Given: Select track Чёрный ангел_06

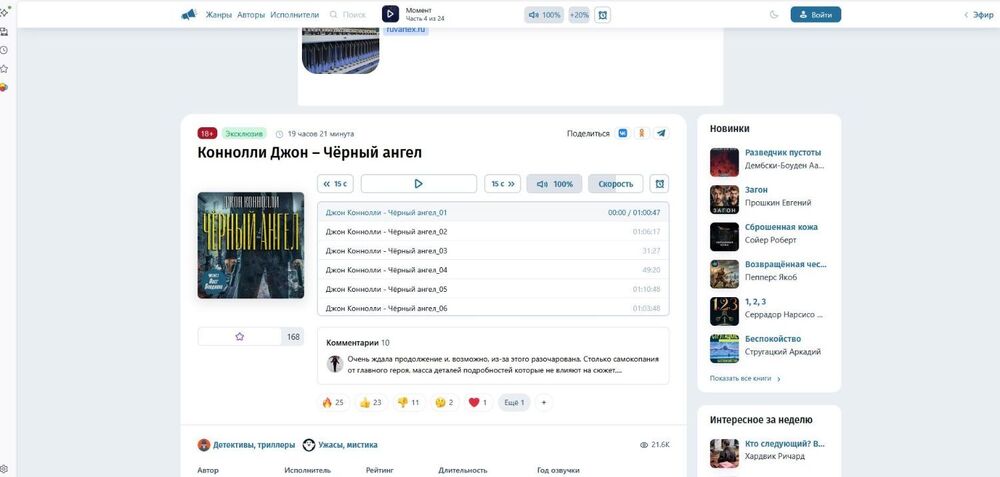Looking at the screenshot, I should click(x=493, y=307).
